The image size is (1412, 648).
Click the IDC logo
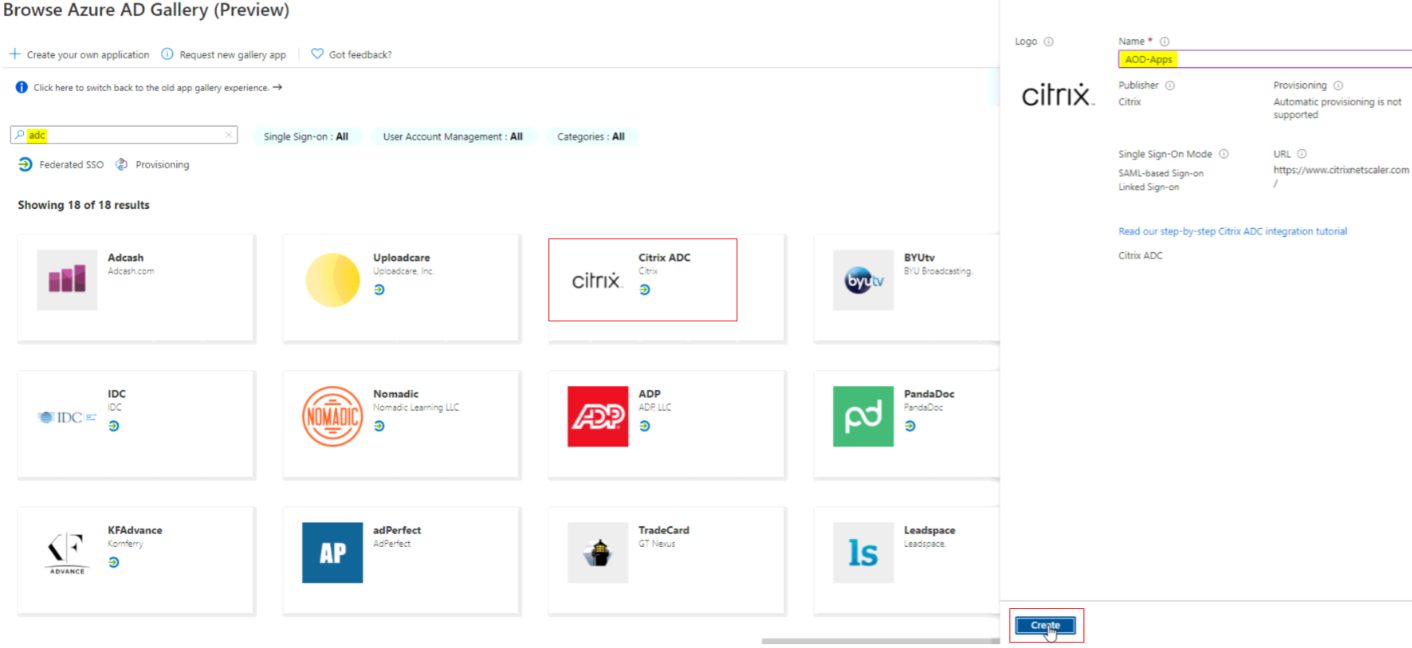(x=67, y=416)
